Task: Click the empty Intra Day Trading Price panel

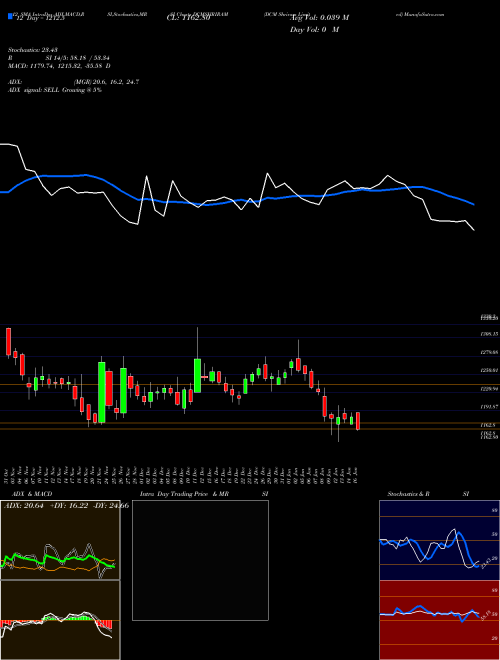Action: 200,560
